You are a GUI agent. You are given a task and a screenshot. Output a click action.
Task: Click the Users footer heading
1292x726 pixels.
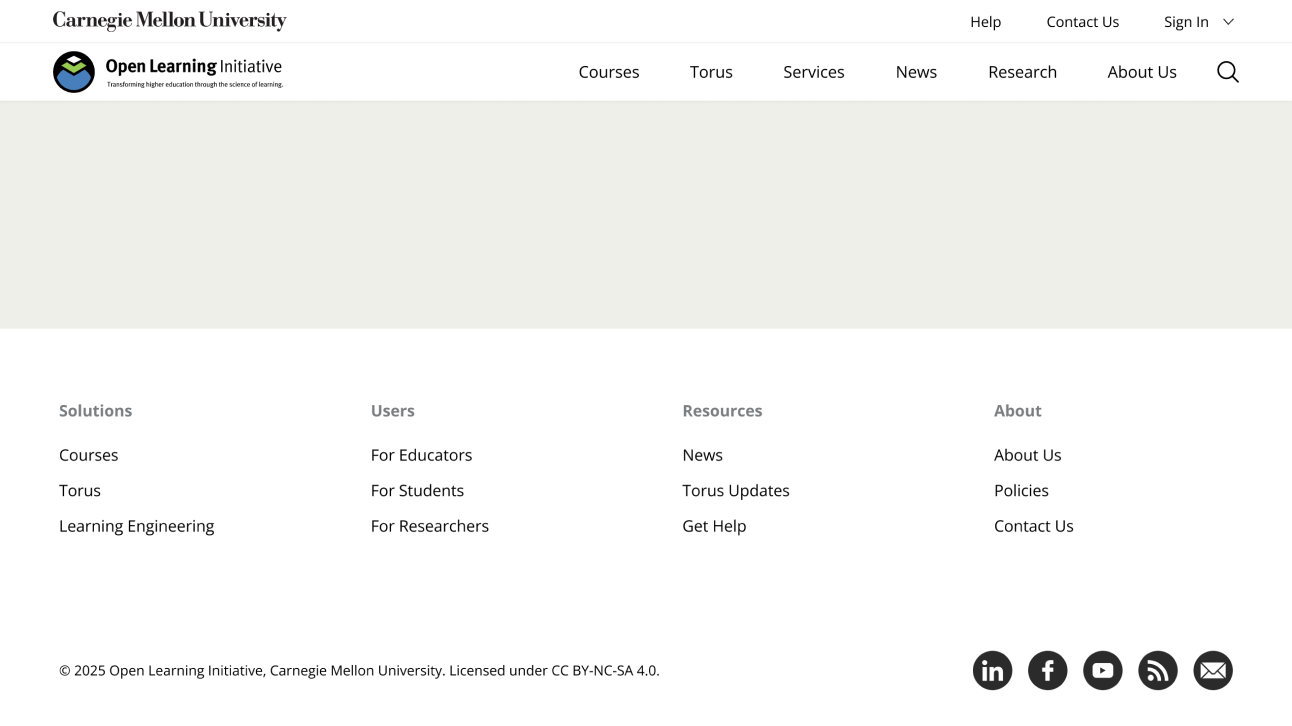(393, 411)
